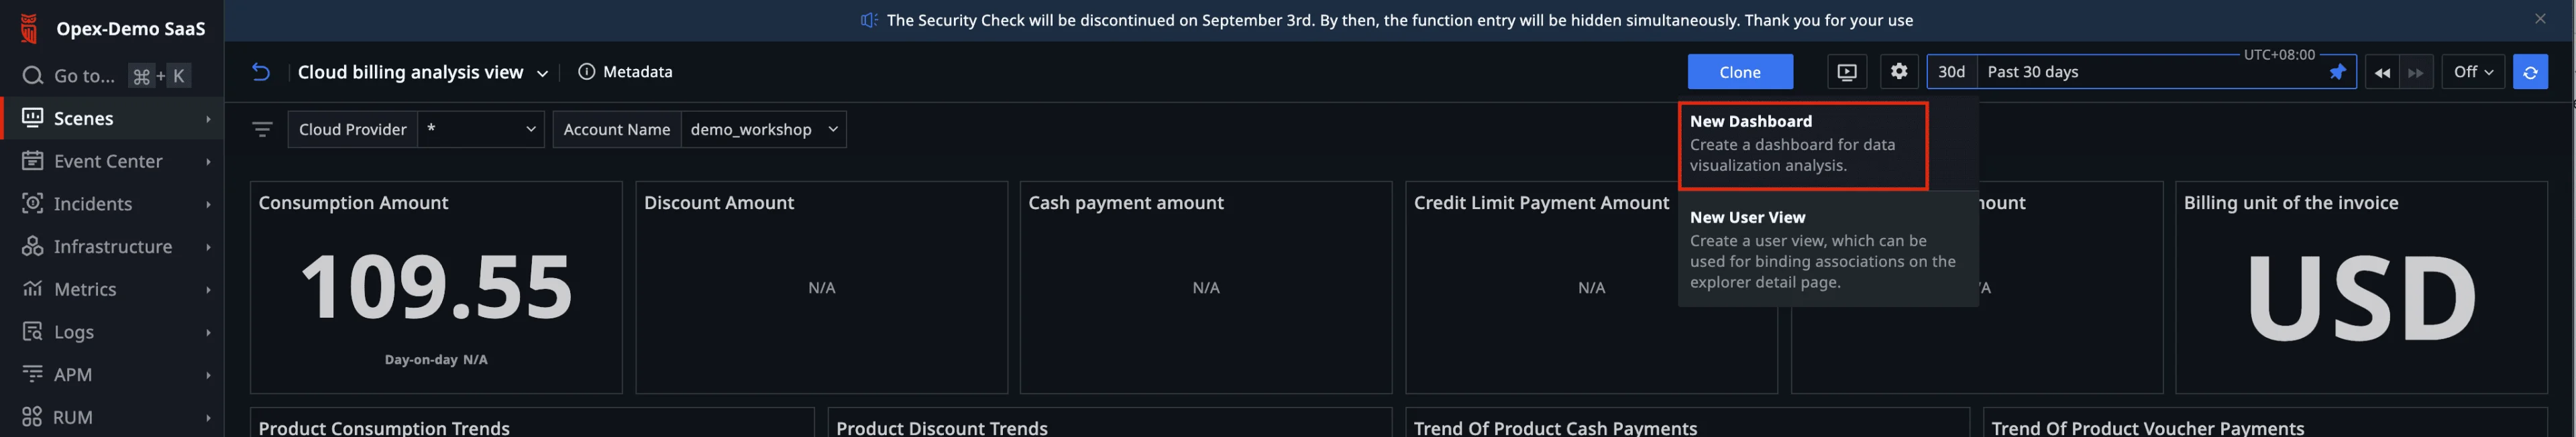The image size is (2576, 437).
Task: Open the auto-refresh Off dropdown
Action: click(2472, 72)
